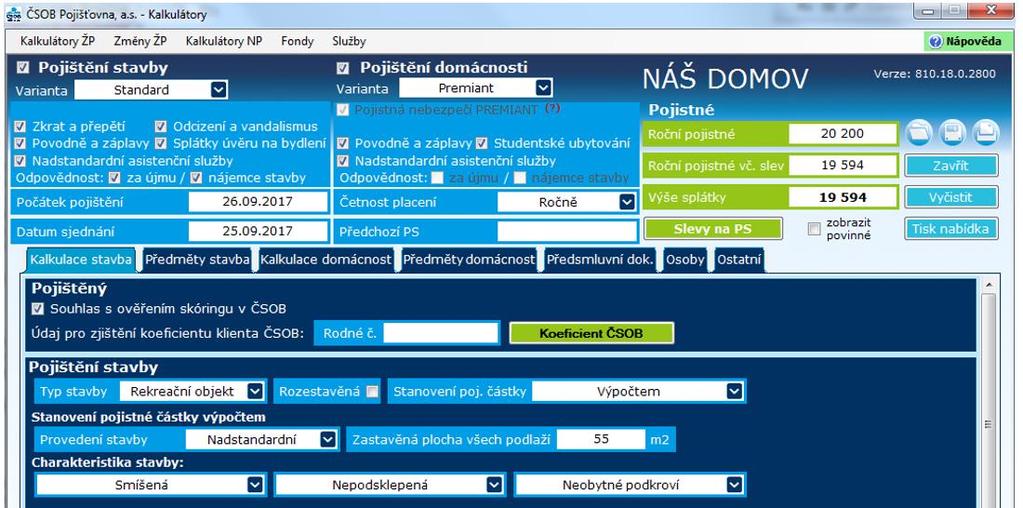Open Provedení stavby Nadstandardní dropdown
The height and width of the screenshot is (508, 1023).
pyautogui.click(x=328, y=440)
